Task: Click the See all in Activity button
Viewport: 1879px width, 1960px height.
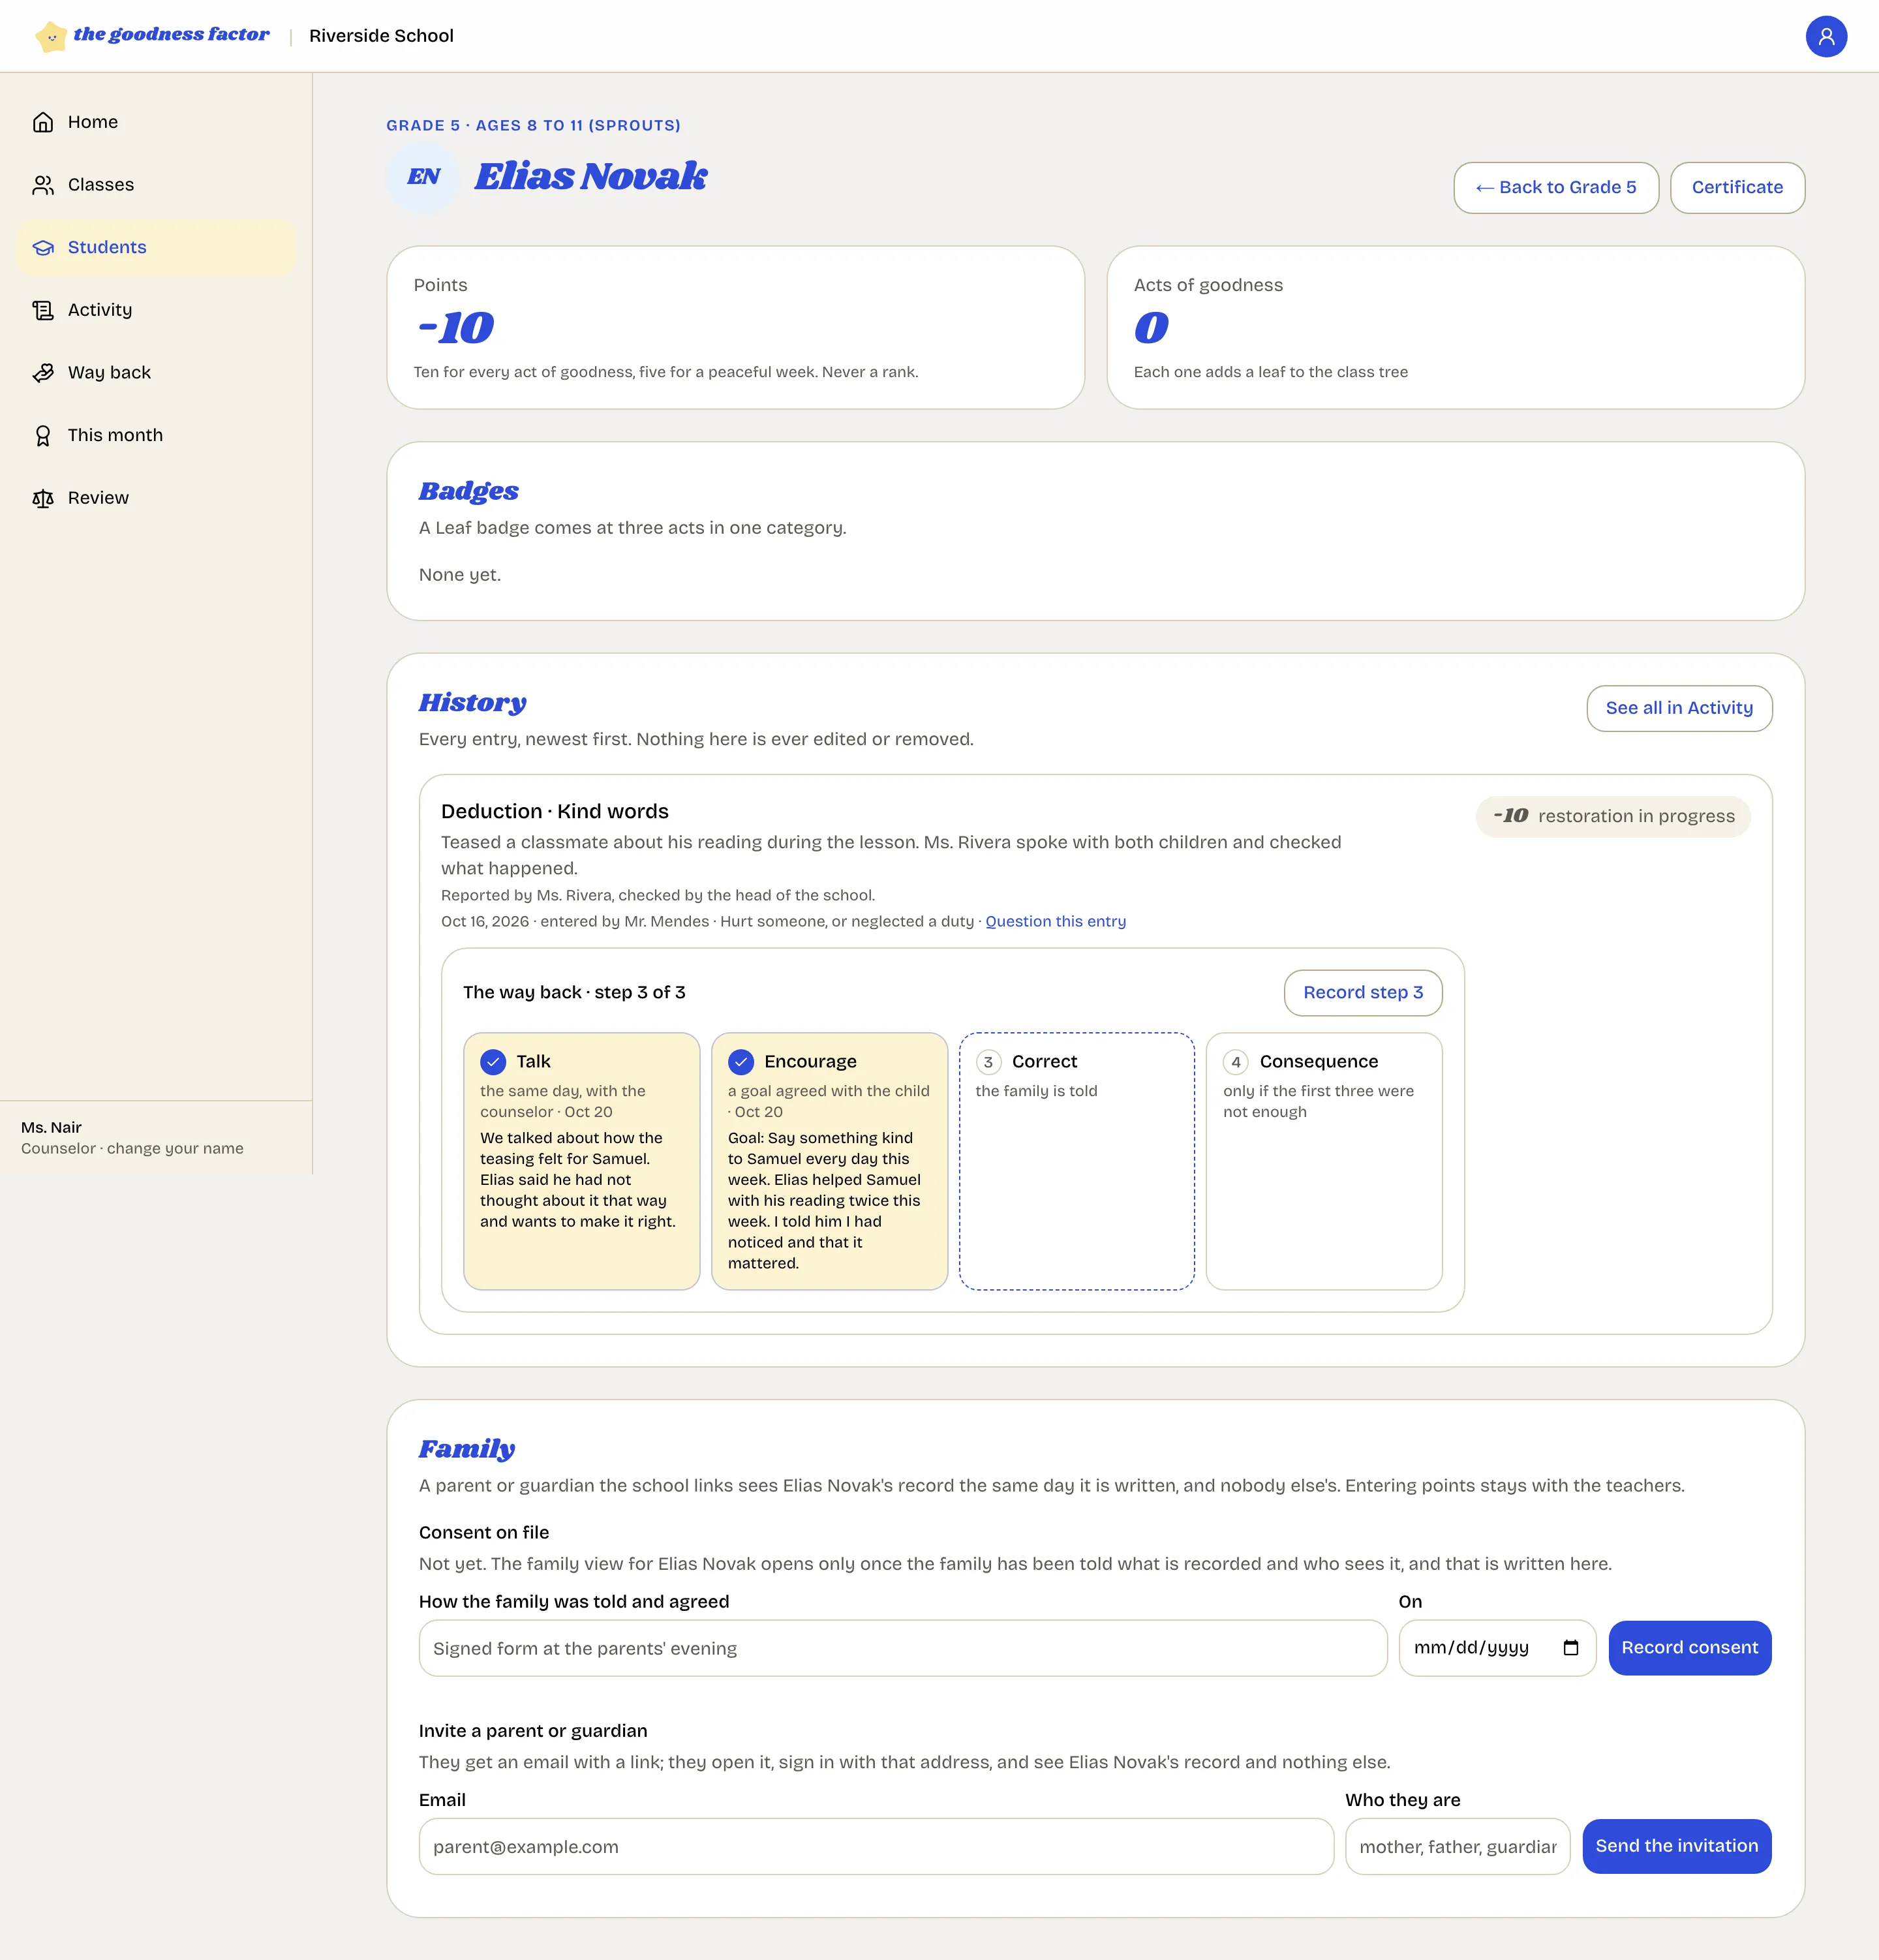Action: [x=1678, y=707]
